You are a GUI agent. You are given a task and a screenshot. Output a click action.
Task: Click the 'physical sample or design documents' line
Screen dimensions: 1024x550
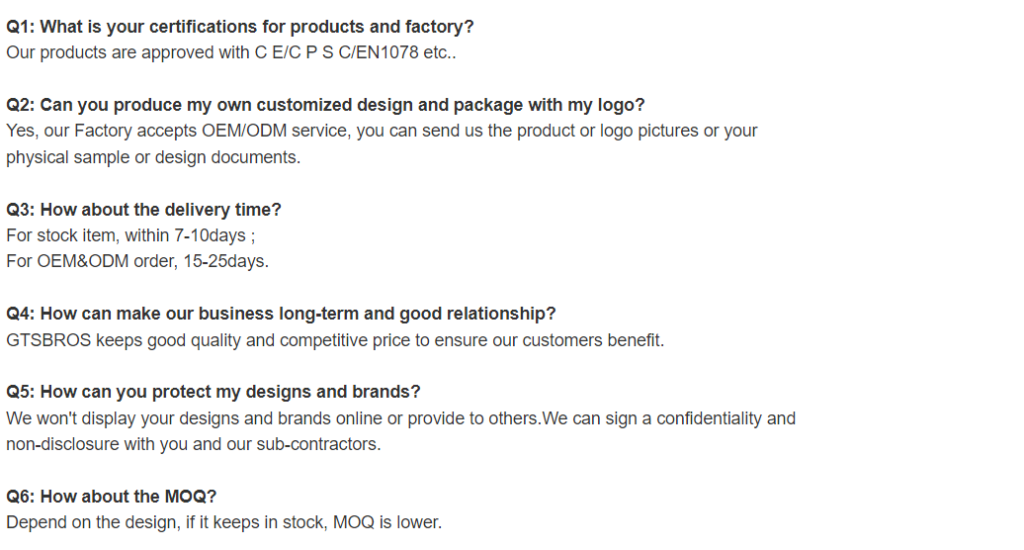point(153,157)
